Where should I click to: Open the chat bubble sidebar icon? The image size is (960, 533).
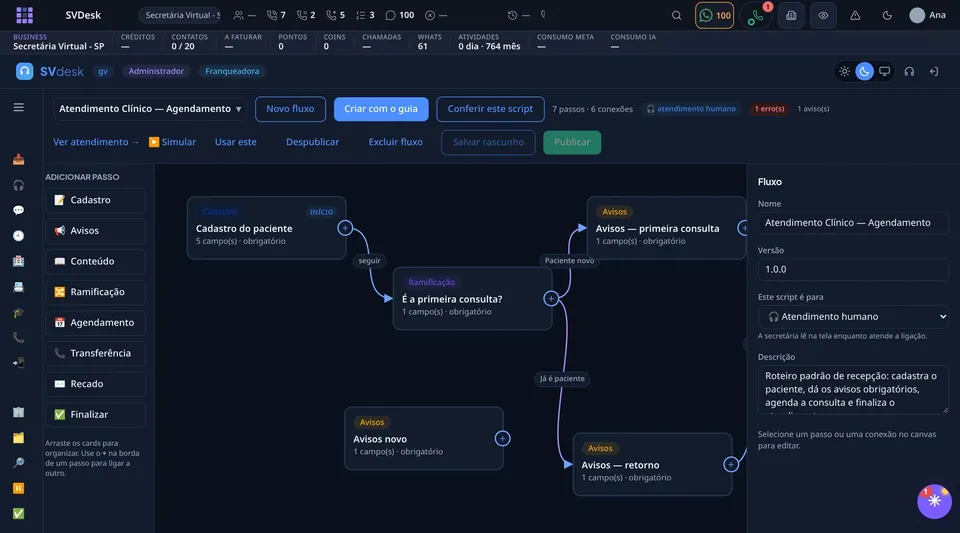coord(18,211)
